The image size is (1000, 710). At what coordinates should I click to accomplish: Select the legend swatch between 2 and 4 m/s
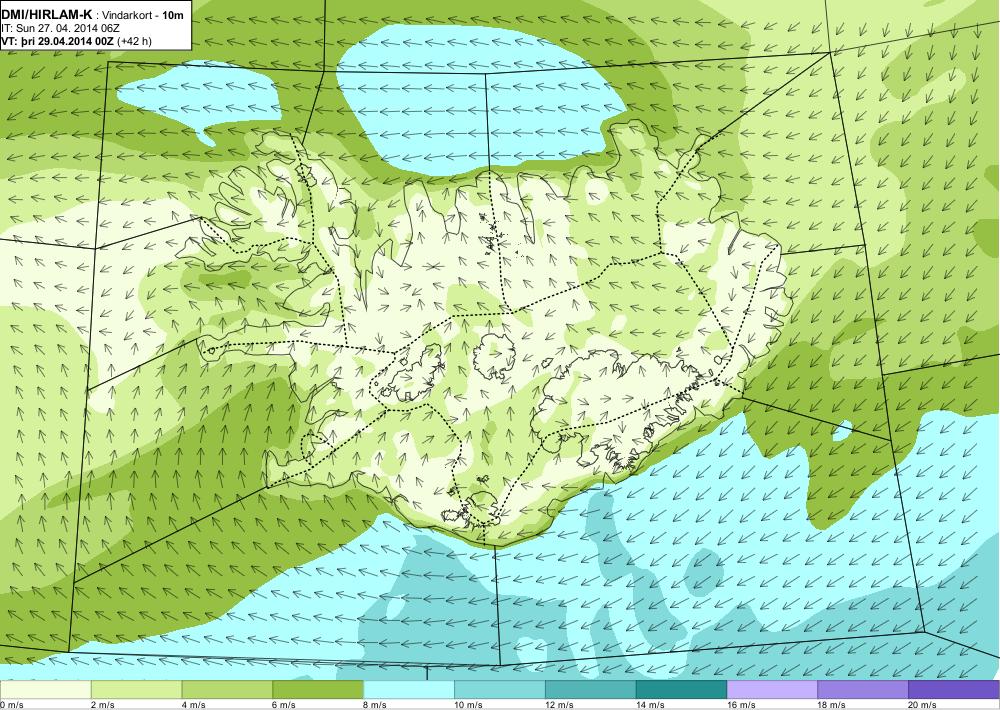[136, 690]
